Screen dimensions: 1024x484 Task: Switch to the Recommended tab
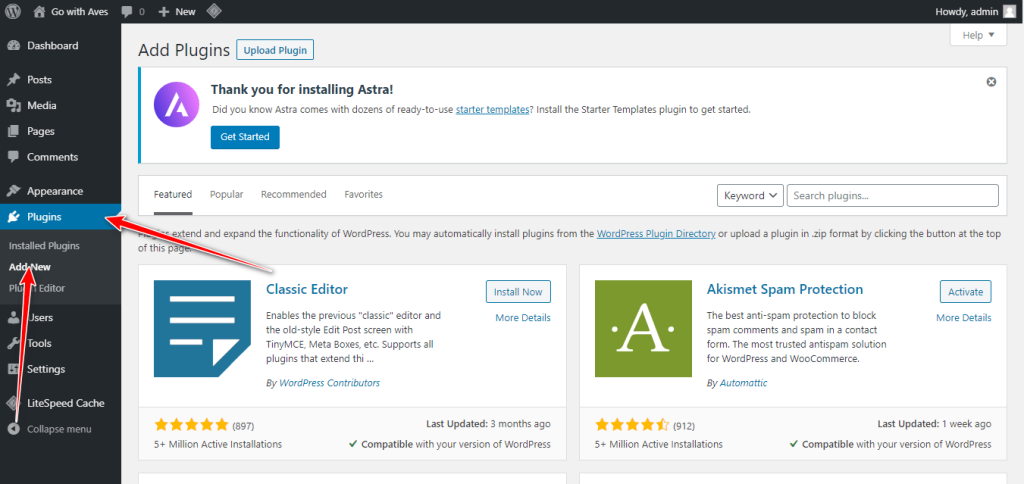[294, 195]
